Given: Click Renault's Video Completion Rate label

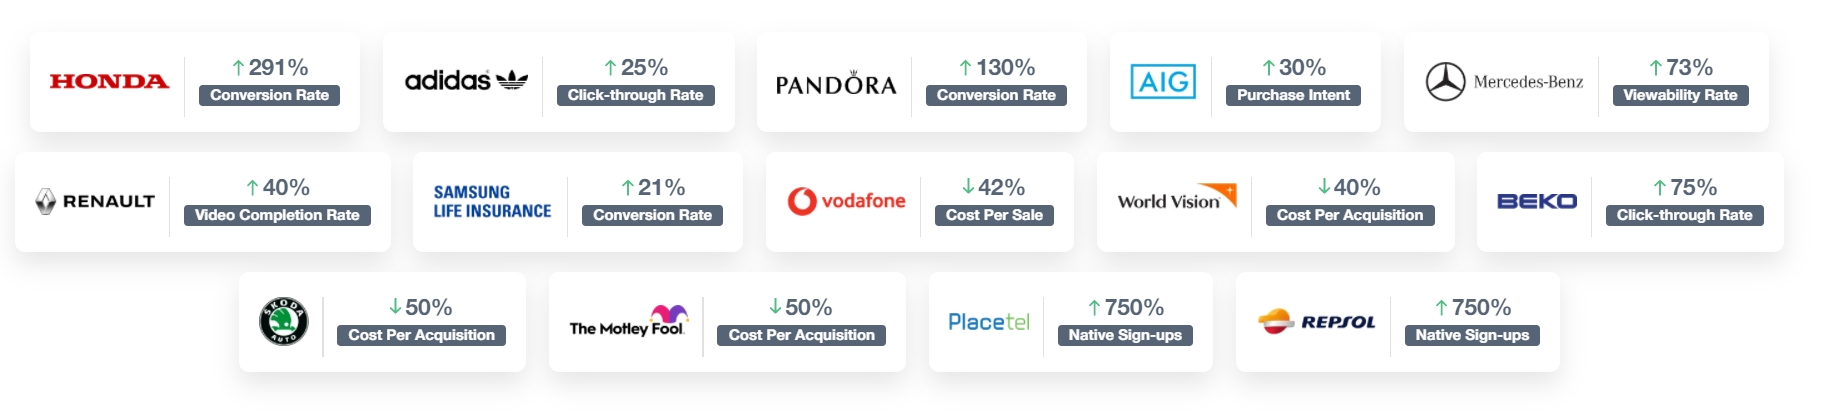Looking at the screenshot, I should [277, 215].
